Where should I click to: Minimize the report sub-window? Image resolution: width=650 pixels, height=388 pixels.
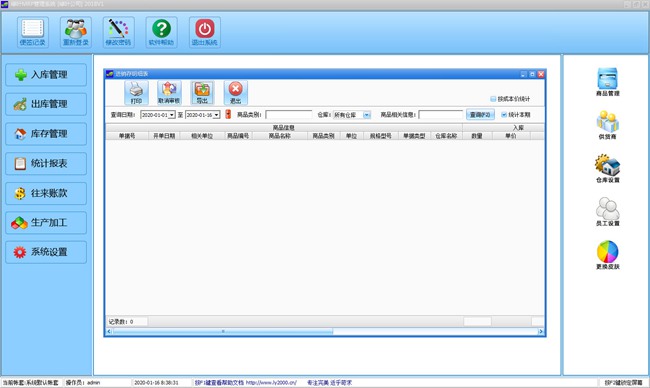point(524,74)
